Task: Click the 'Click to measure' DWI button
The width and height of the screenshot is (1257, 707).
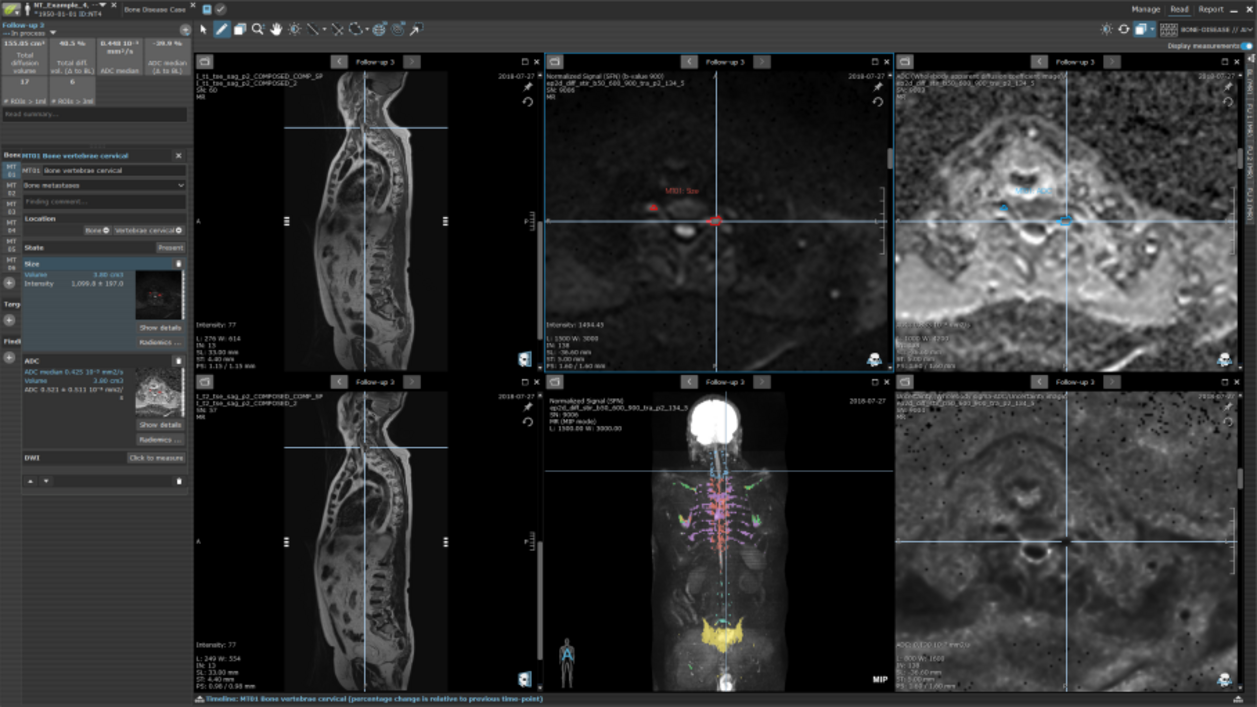Action: pos(156,458)
